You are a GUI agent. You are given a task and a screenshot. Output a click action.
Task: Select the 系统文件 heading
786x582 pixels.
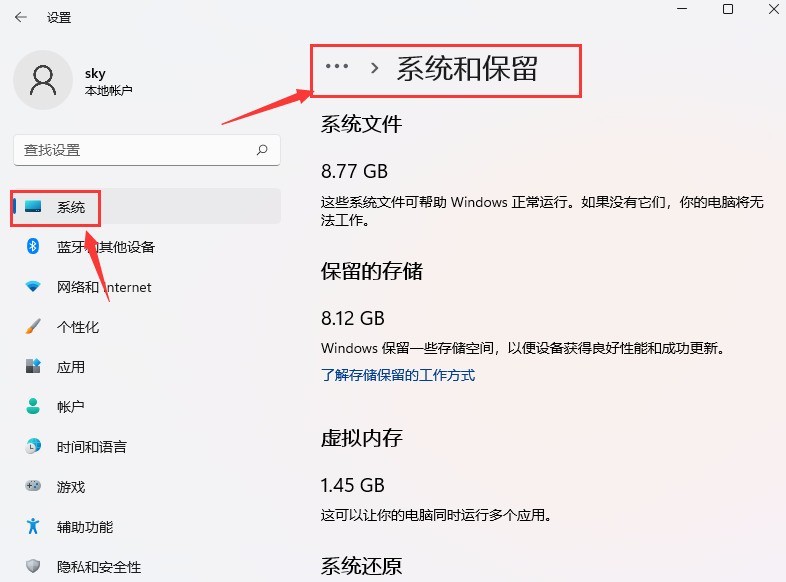(361, 124)
